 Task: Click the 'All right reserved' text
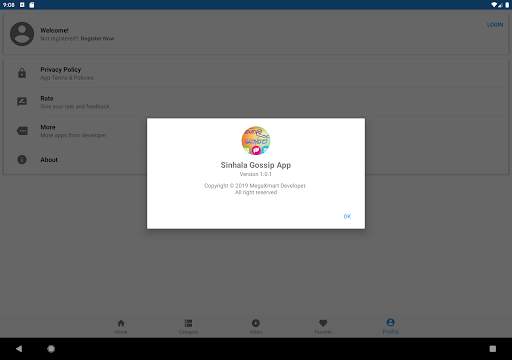point(256,192)
